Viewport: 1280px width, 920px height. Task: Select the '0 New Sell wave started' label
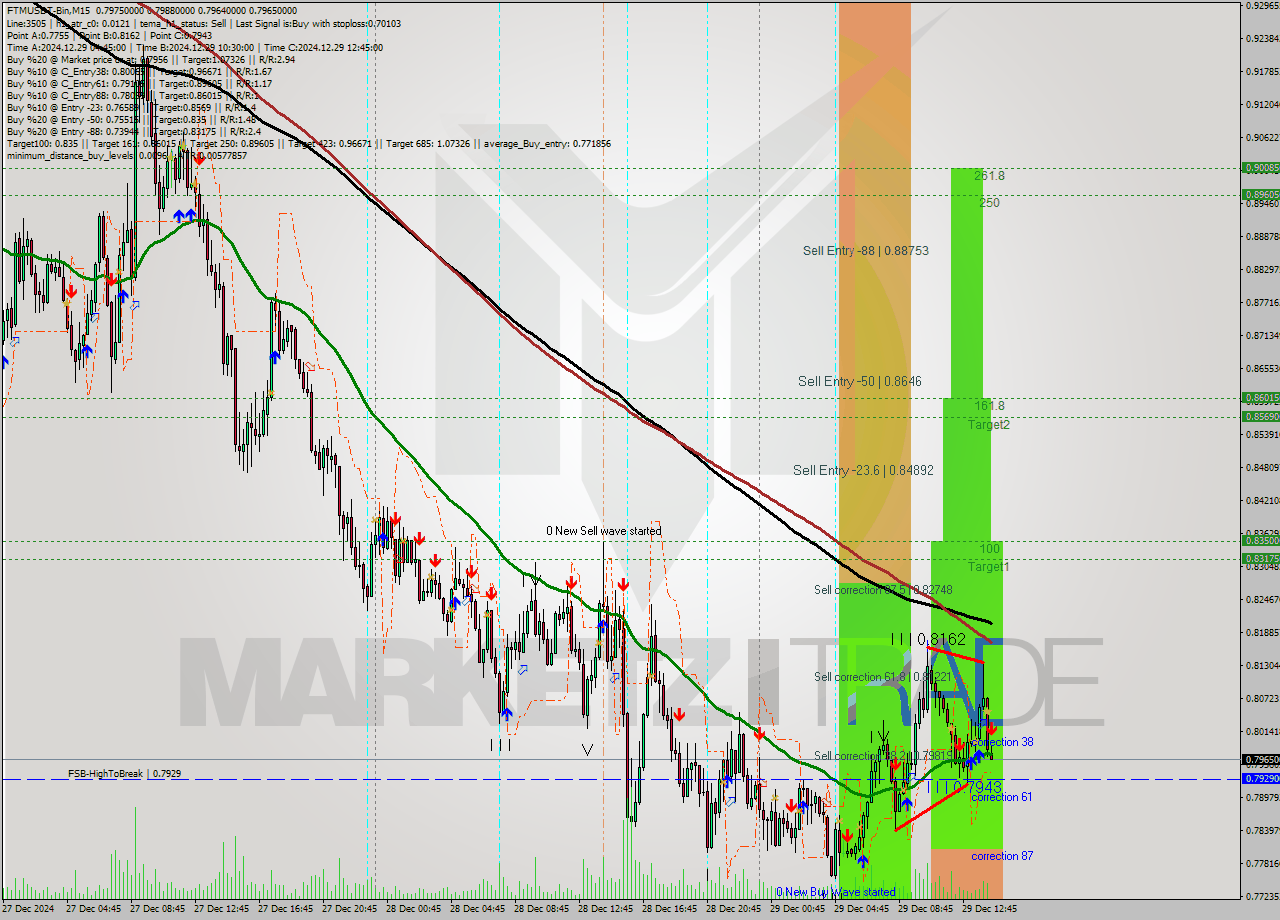pos(603,531)
